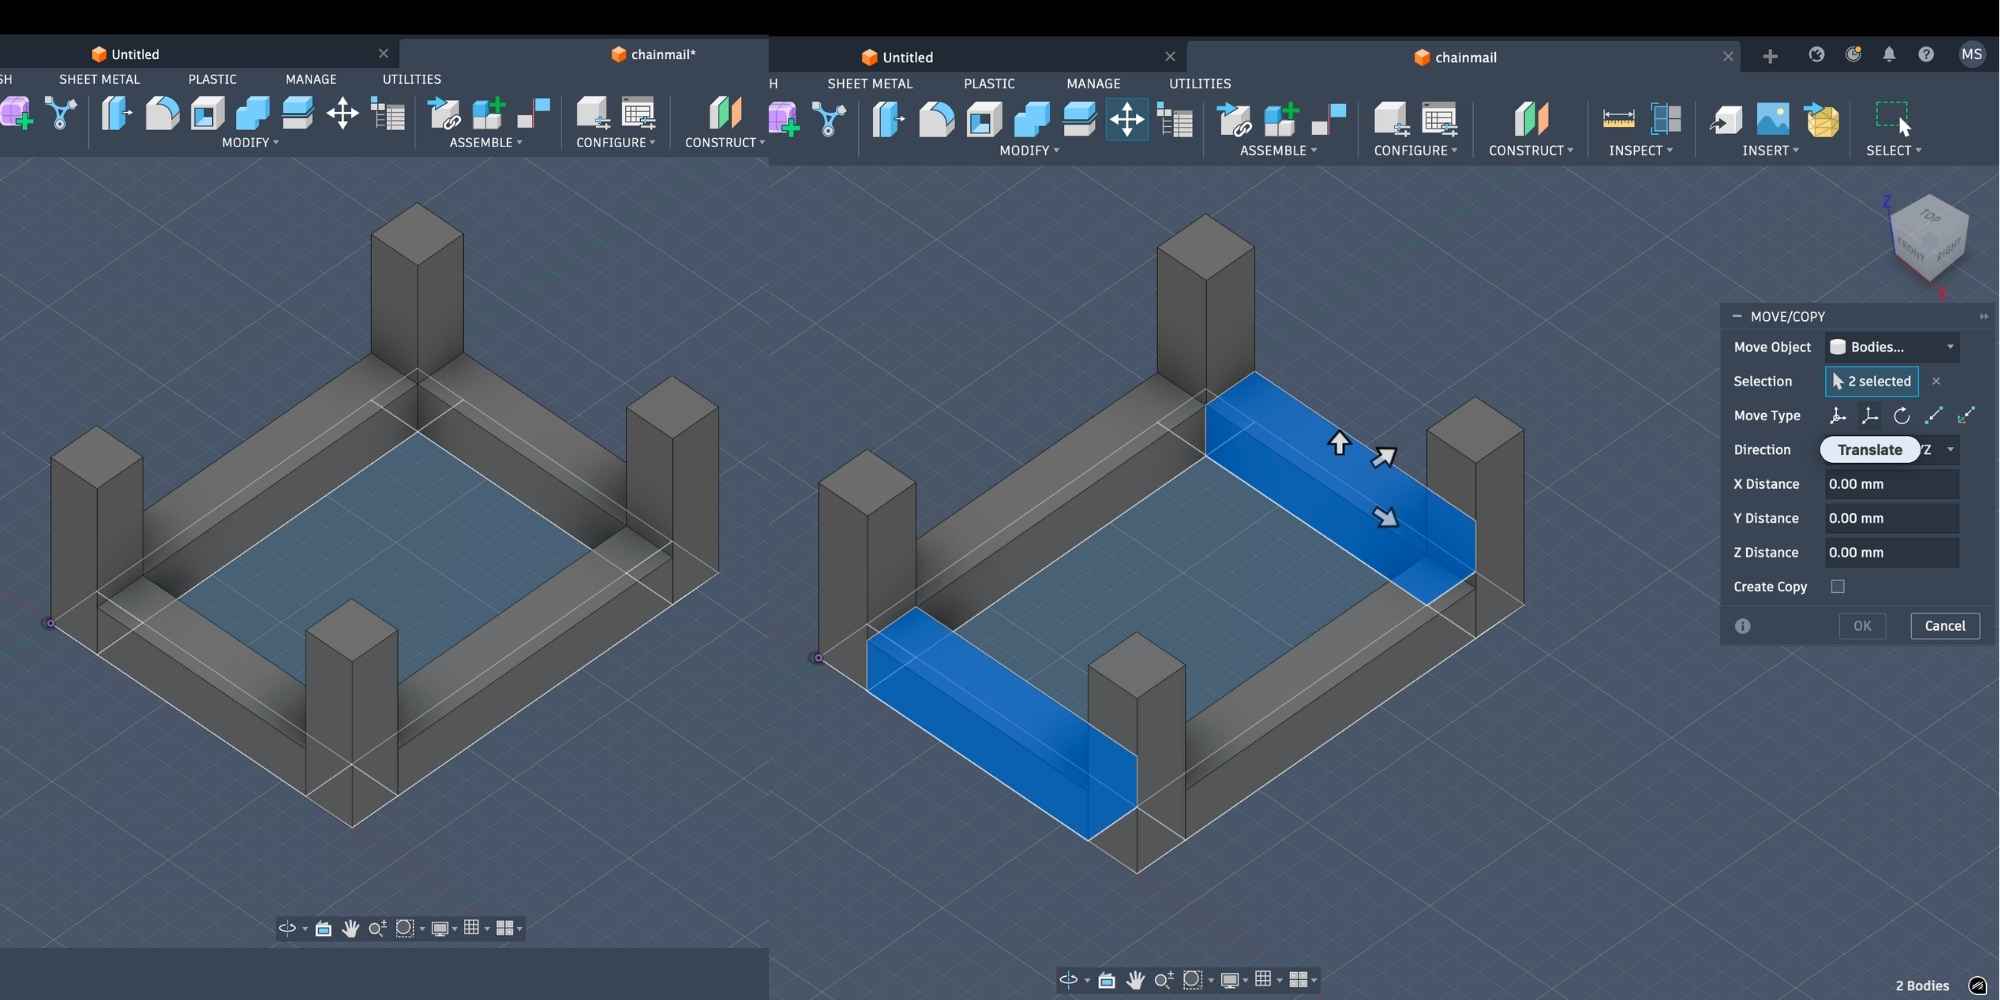The width and height of the screenshot is (2000, 1000).
Task: Select Fillet tool in right window
Action: tap(936, 120)
